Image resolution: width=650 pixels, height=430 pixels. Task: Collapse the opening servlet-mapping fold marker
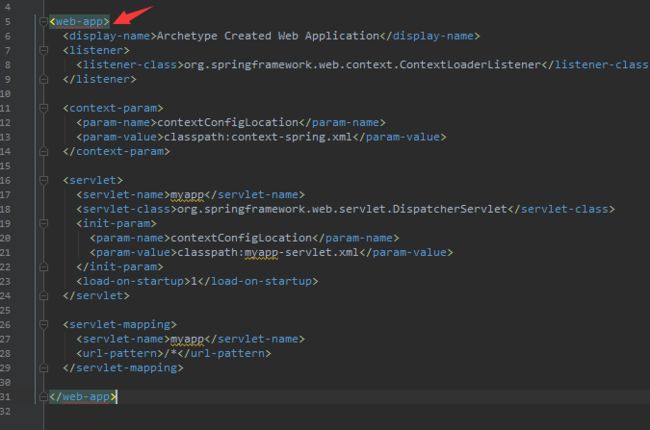coord(43,325)
